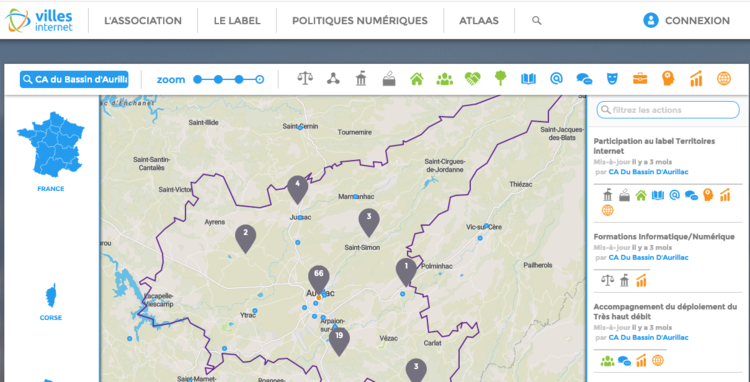Select the green house category icon

point(417,78)
